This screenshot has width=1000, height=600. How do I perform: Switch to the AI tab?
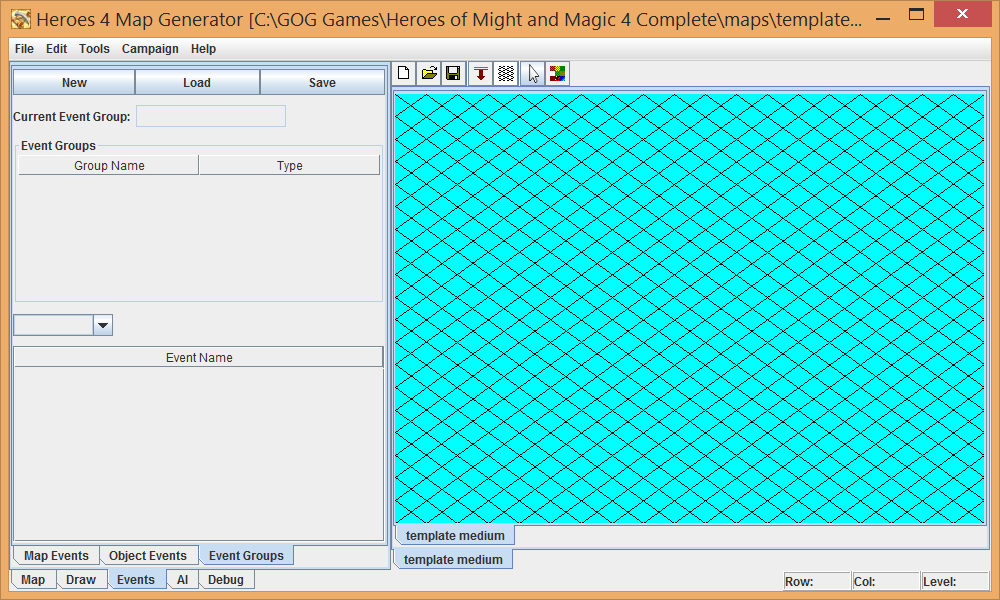tap(182, 580)
